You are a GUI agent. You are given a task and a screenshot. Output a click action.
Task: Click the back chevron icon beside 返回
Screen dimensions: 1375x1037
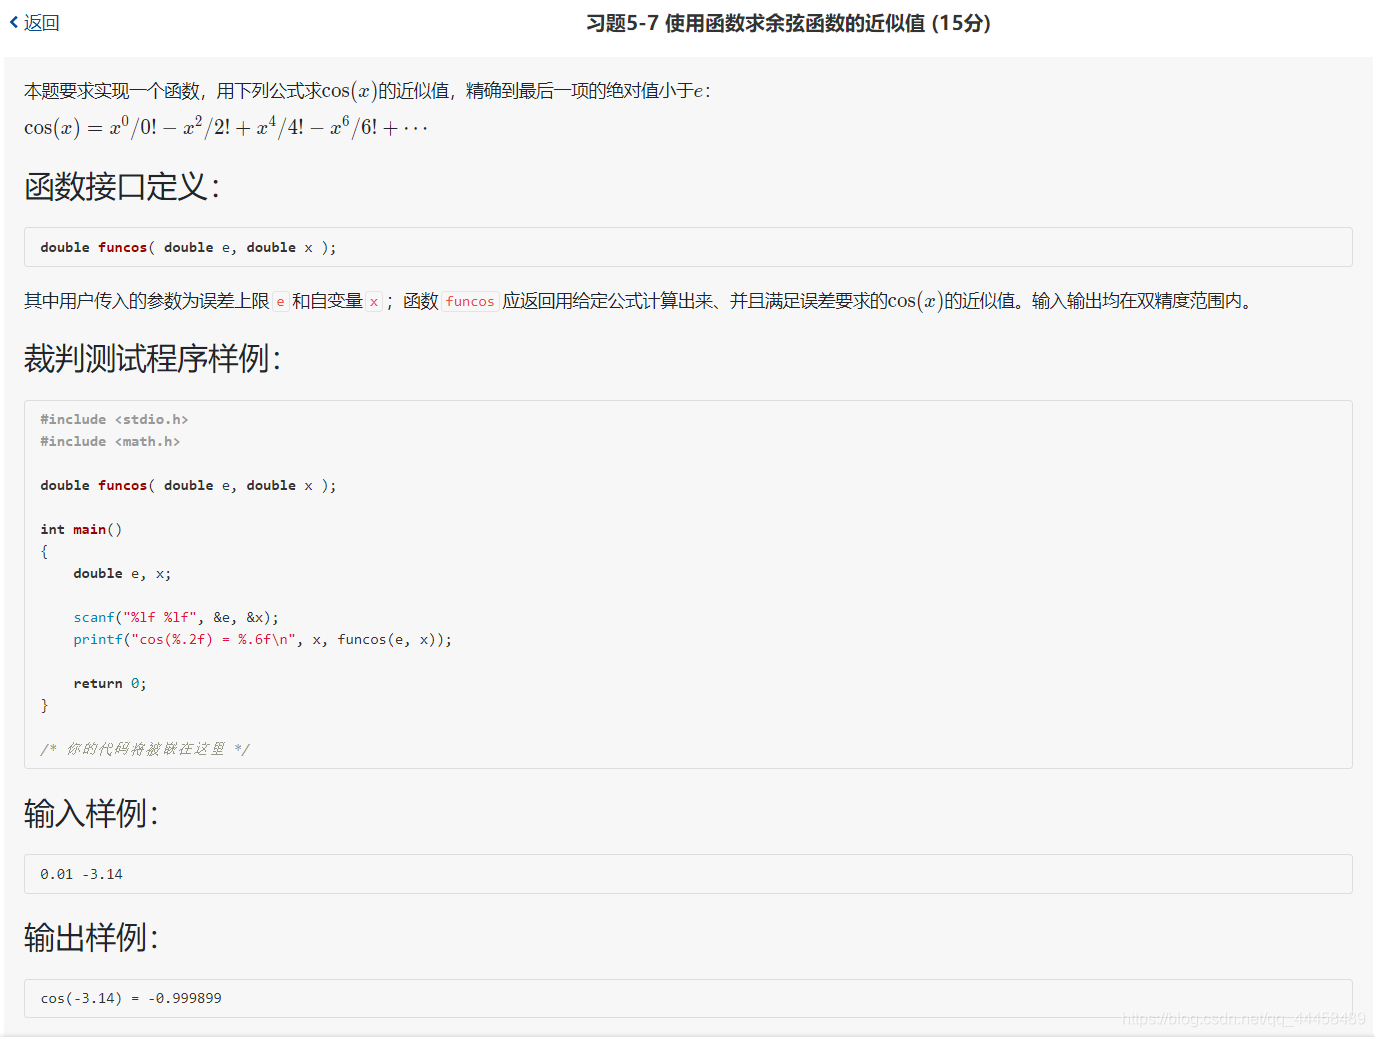14,22
